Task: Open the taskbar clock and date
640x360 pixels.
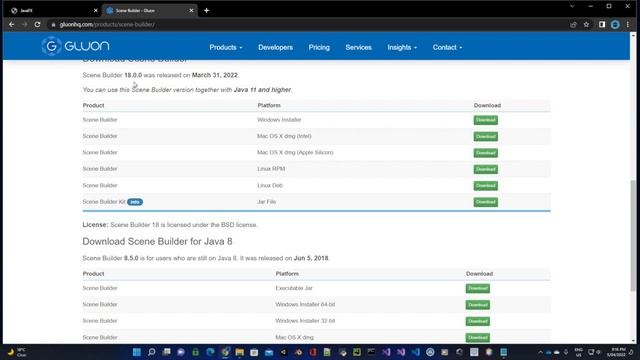Action: [616, 352]
